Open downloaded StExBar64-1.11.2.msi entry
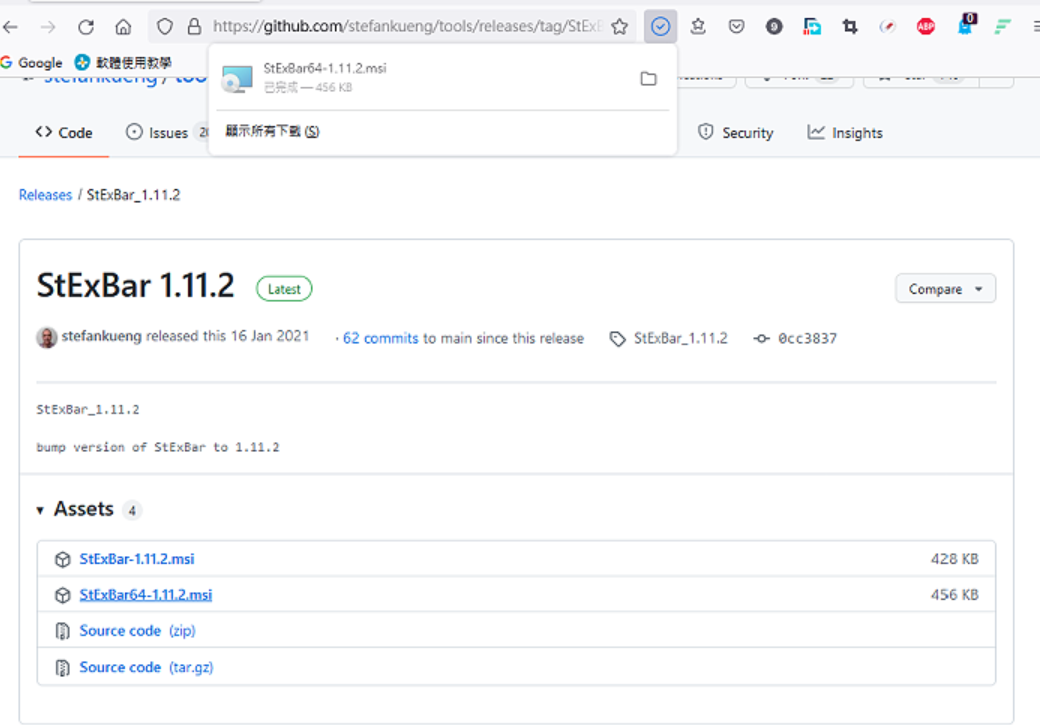 (424, 78)
